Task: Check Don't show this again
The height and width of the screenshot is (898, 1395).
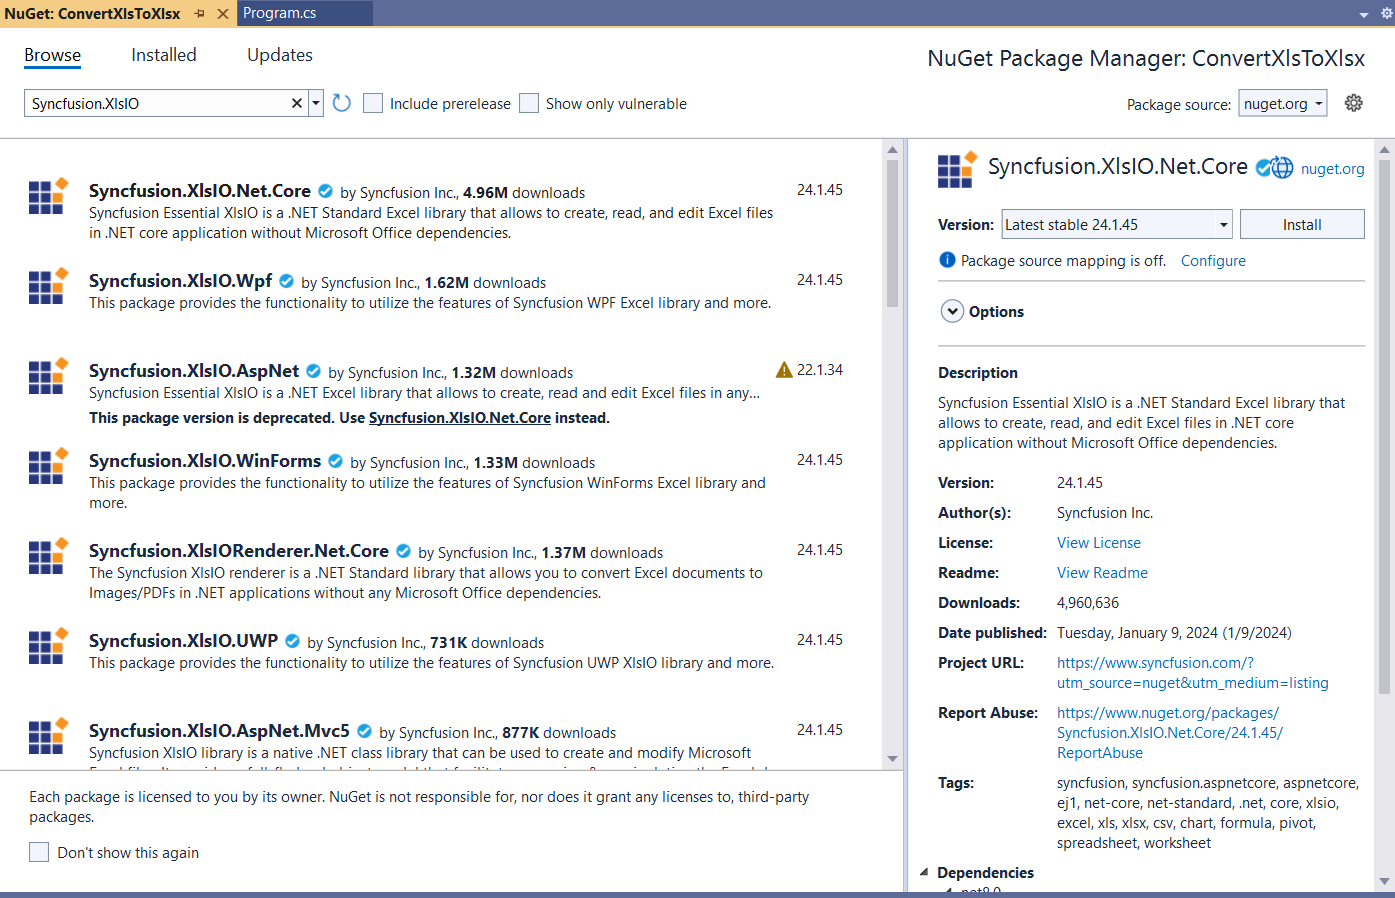Action: point(39,852)
